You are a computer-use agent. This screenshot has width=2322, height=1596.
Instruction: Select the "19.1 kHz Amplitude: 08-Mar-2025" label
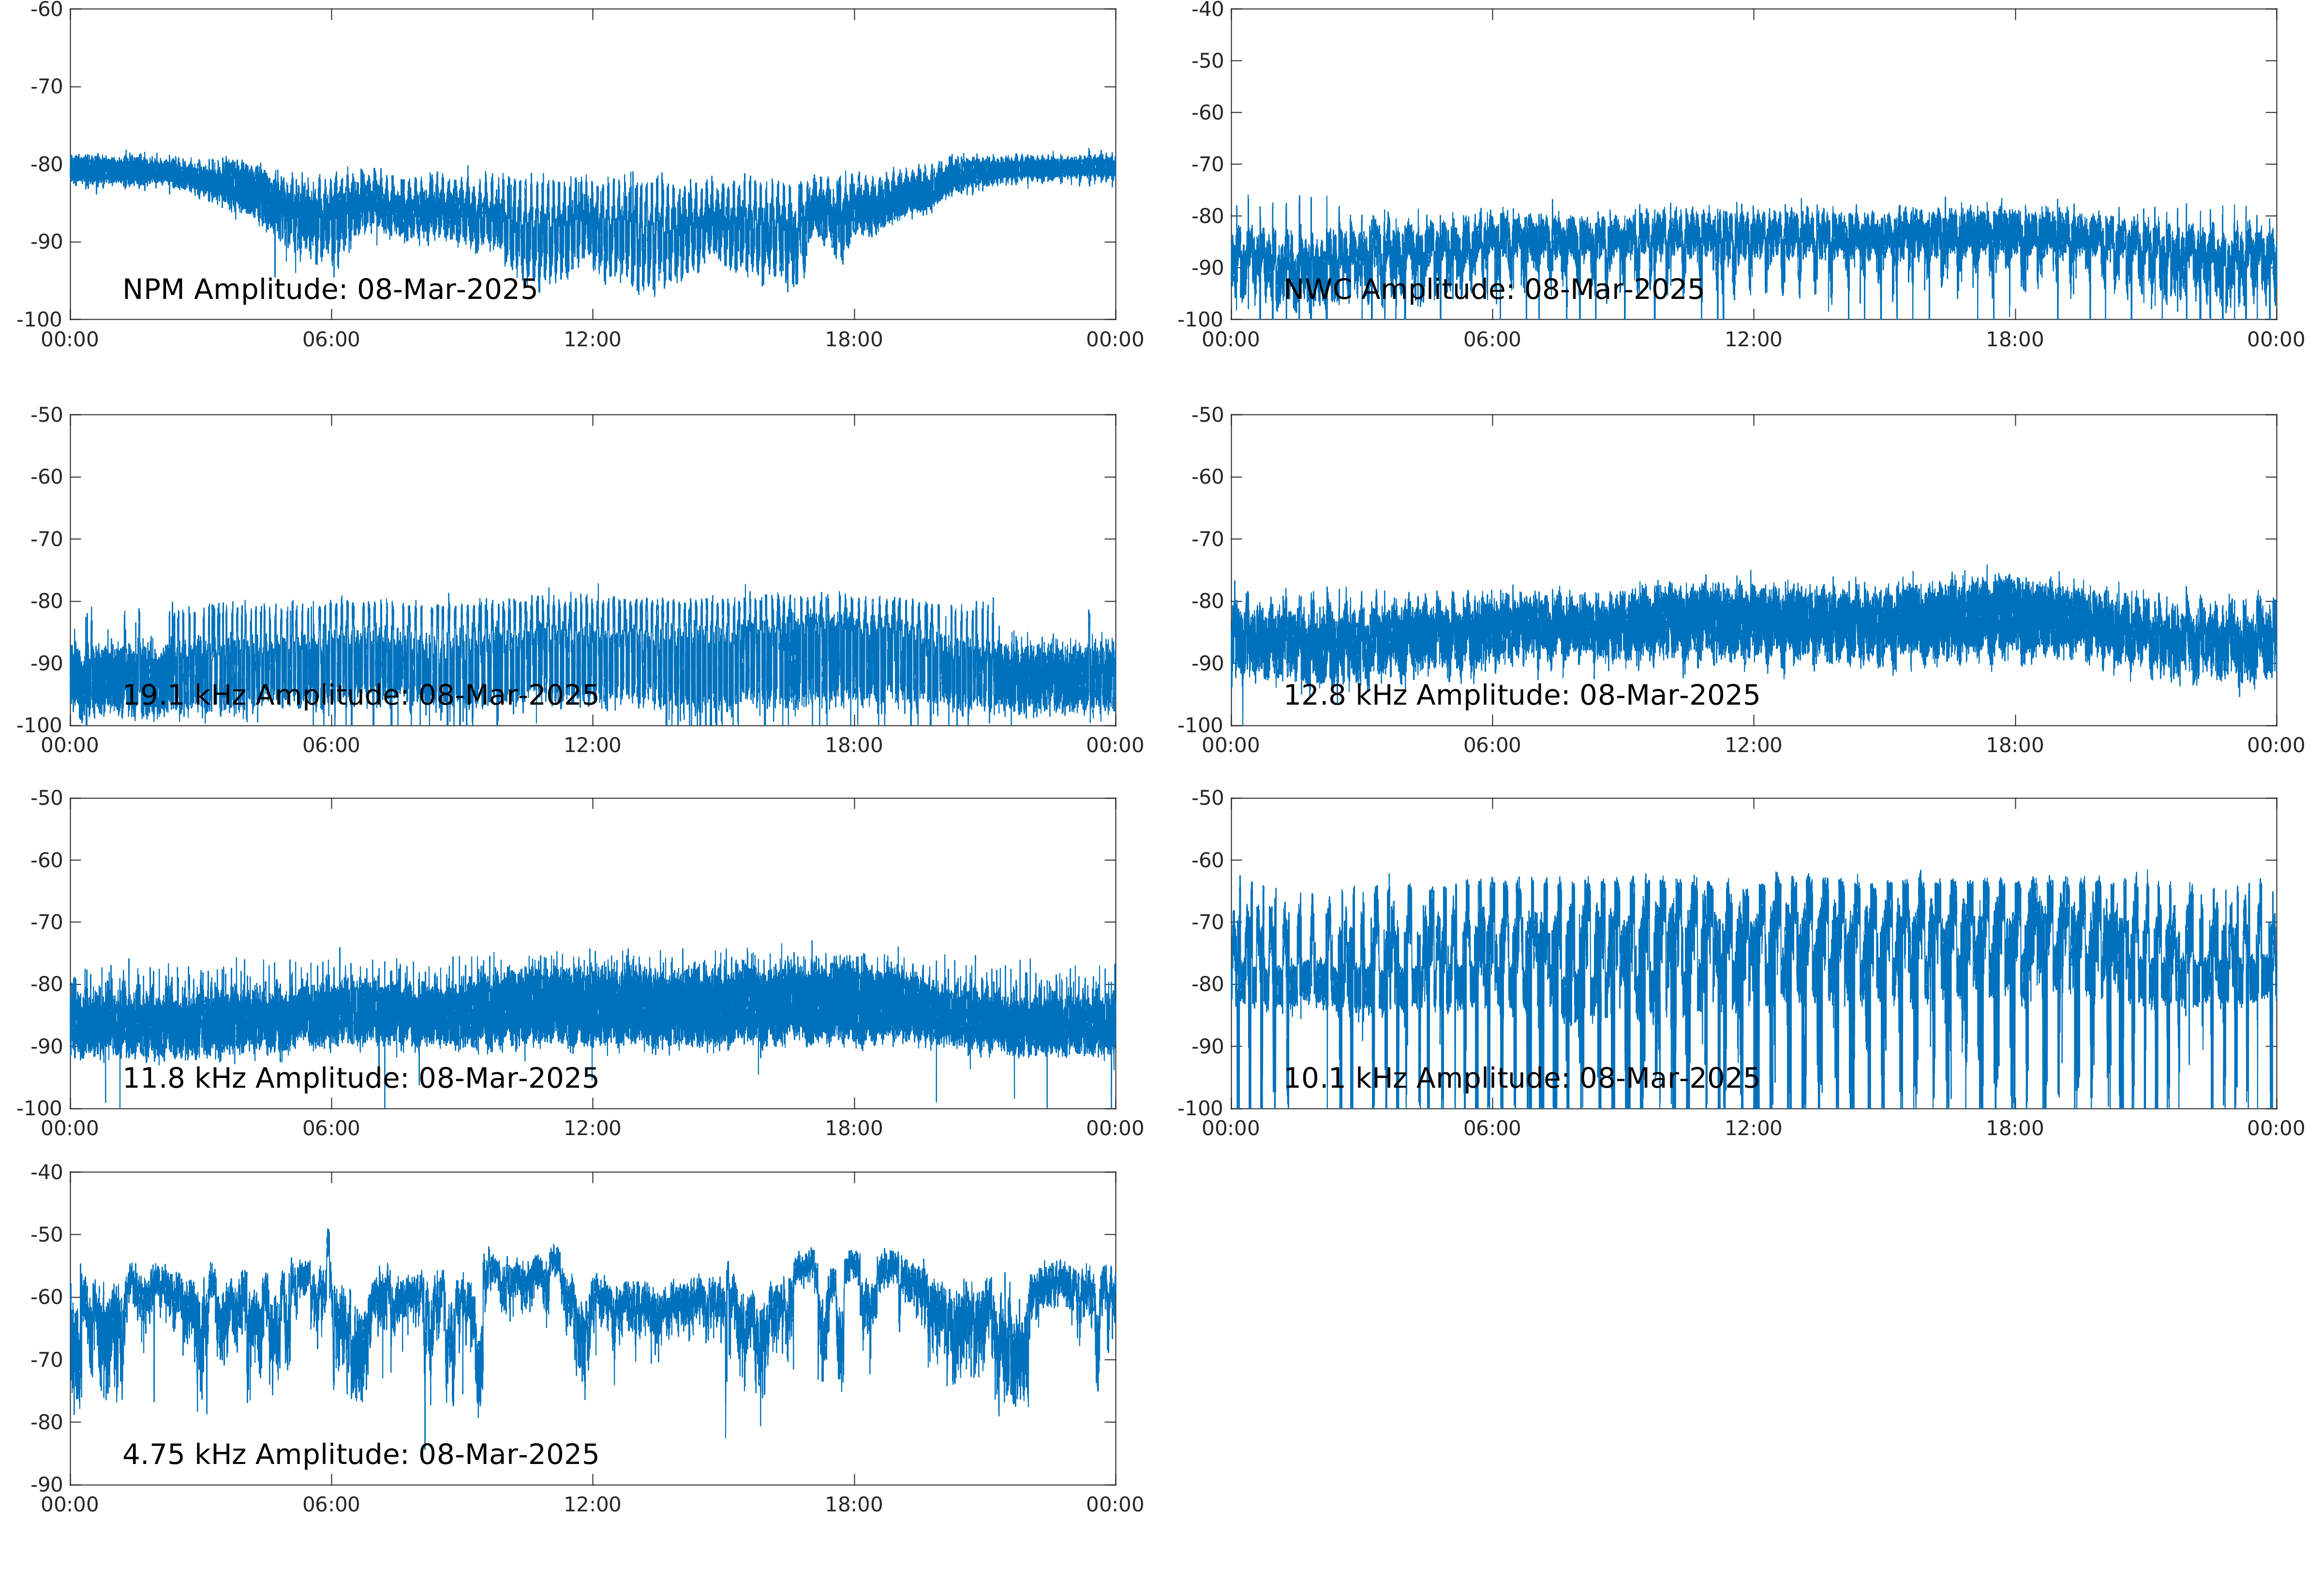[360, 695]
